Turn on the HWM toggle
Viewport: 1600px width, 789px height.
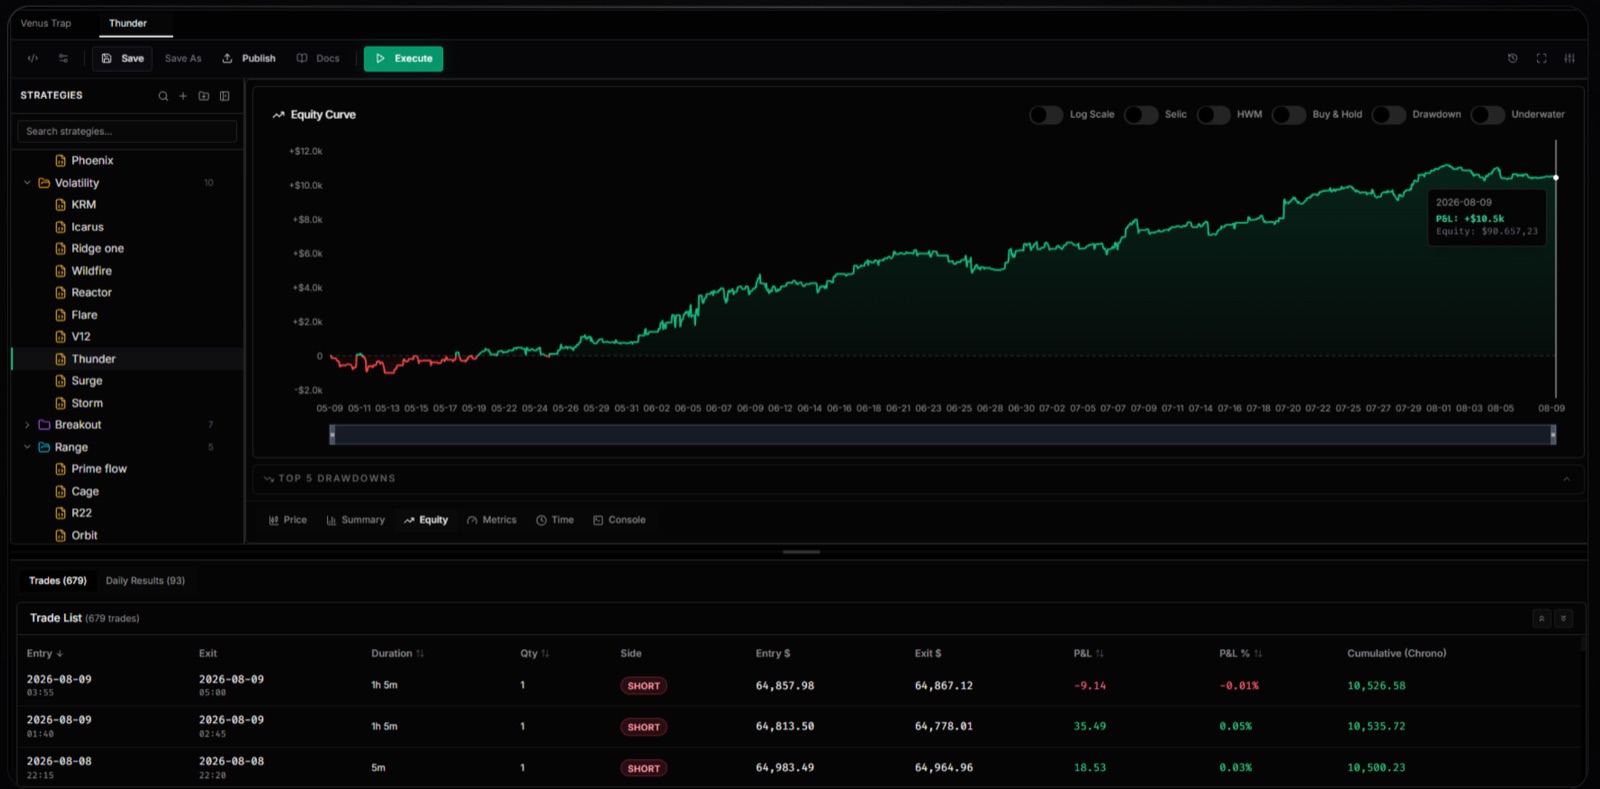(1213, 115)
